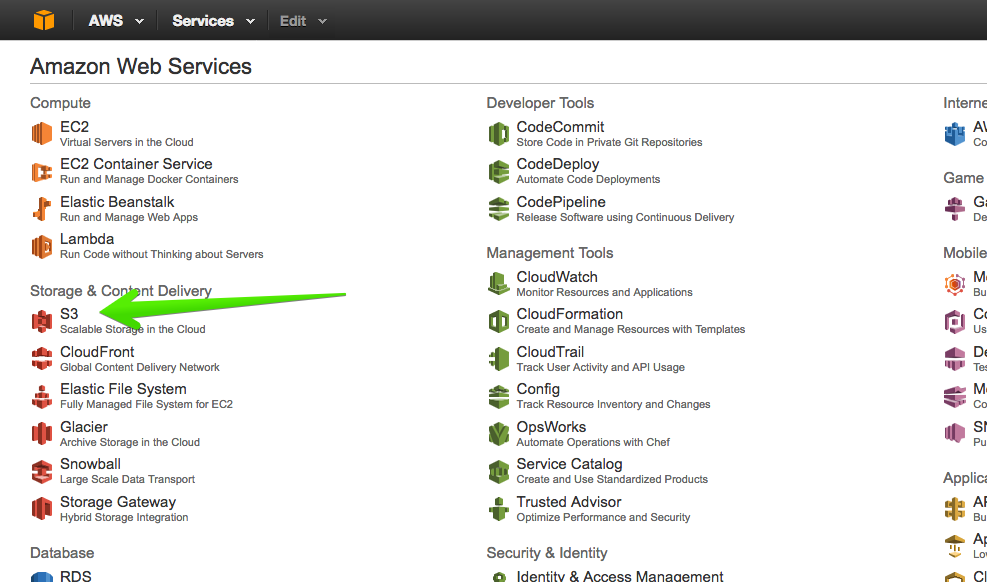Select the red S3 bucket icon
Viewport: 987px width, 582px height.
42,321
